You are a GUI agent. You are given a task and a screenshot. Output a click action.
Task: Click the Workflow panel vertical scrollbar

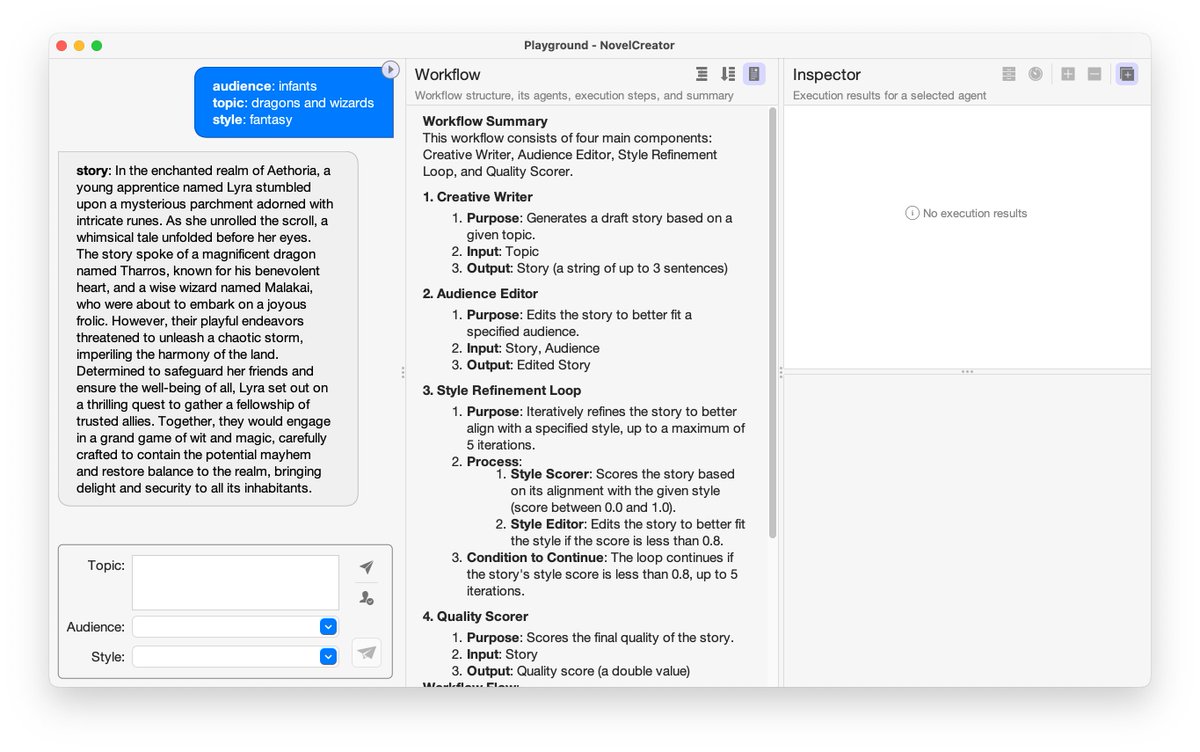[x=772, y=322]
